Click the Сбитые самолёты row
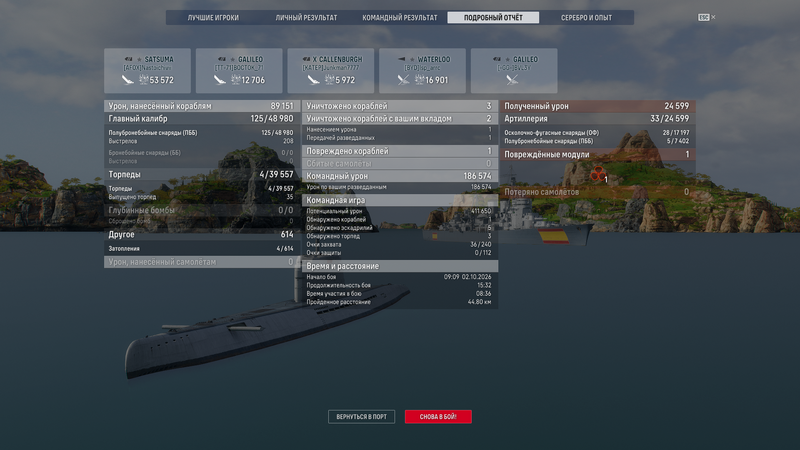This screenshot has height=450, width=800. [x=400, y=163]
